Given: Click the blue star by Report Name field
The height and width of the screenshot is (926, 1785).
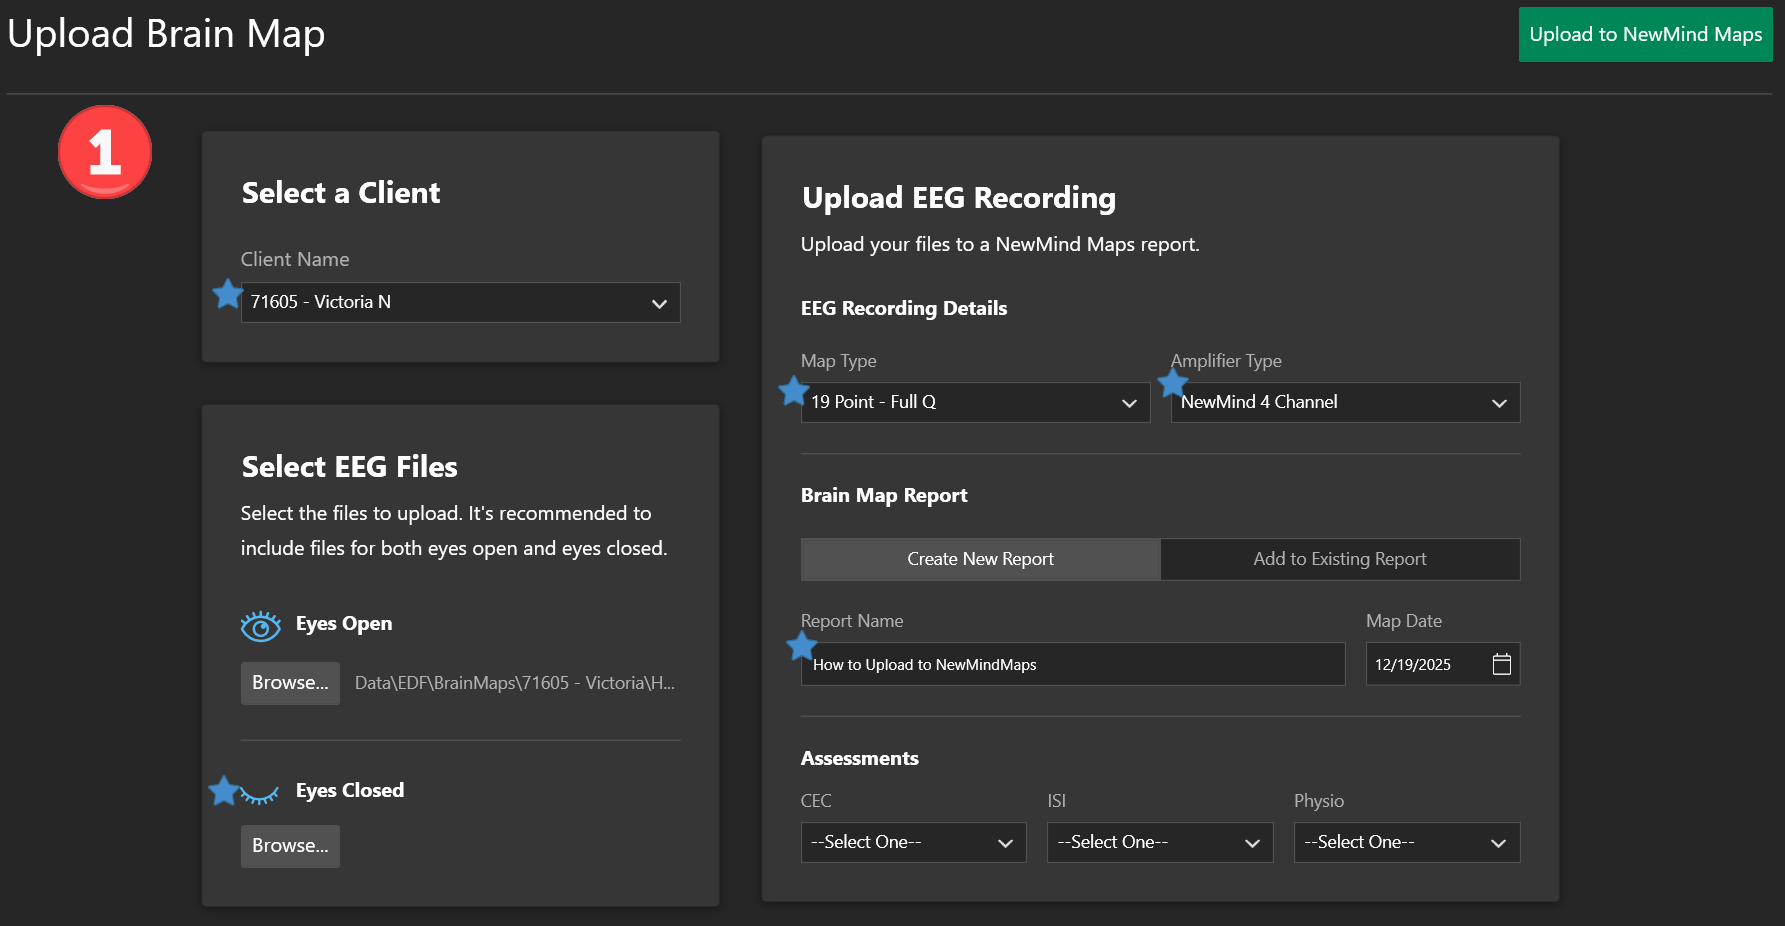Looking at the screenshot, I should 802,646.
